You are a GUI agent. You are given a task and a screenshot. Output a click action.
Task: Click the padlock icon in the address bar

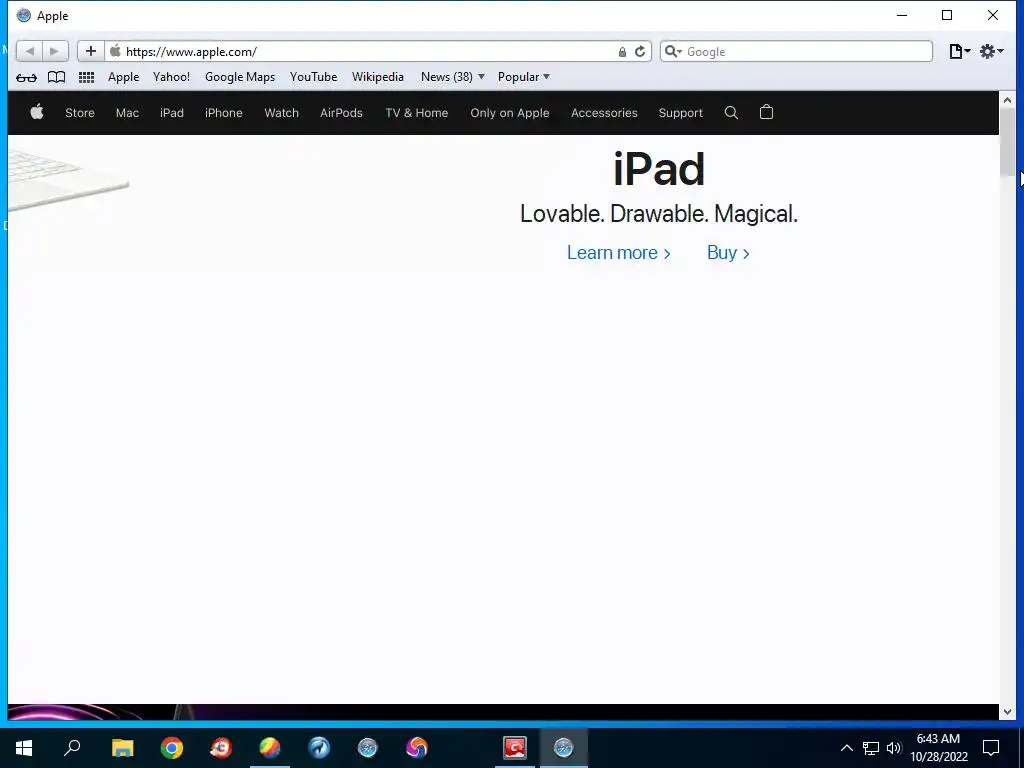(x=622, y=52)
